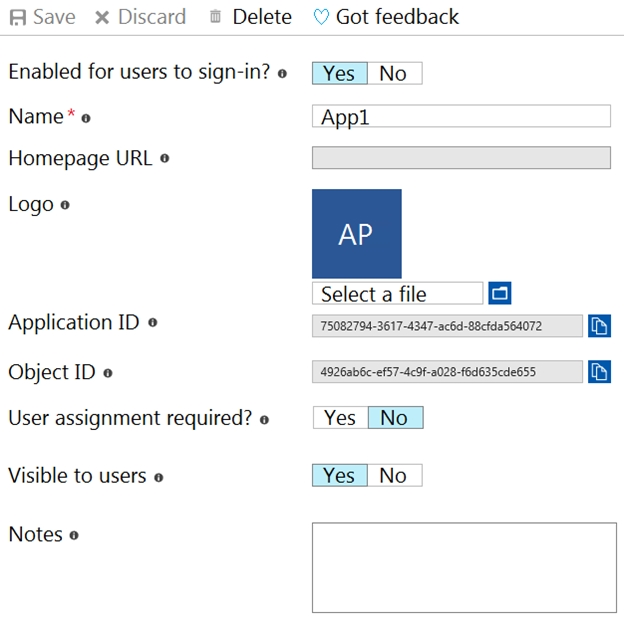Click info icon beside Visible to users

tap(158, 477)
